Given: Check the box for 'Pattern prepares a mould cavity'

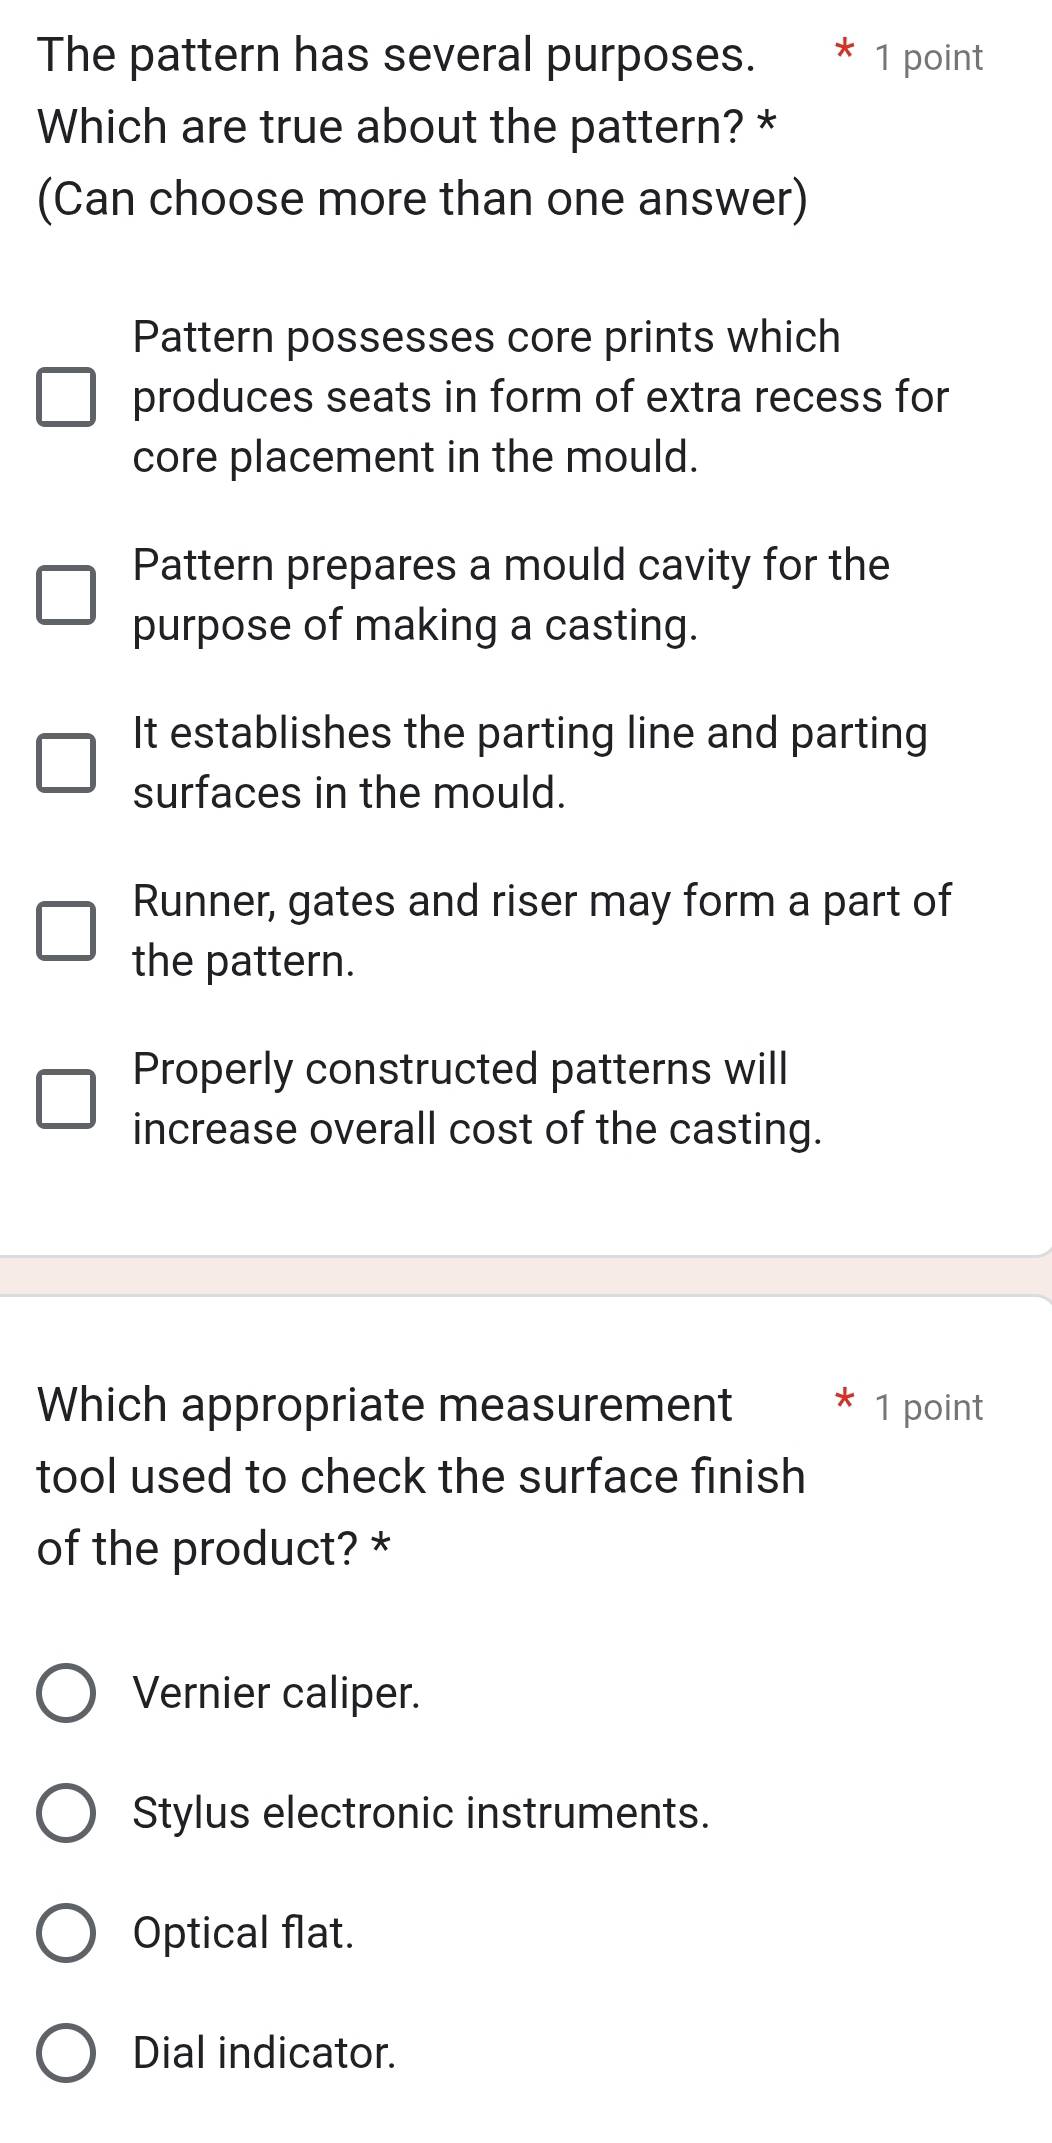Looking at the screenshot, I should click(66, 595).
